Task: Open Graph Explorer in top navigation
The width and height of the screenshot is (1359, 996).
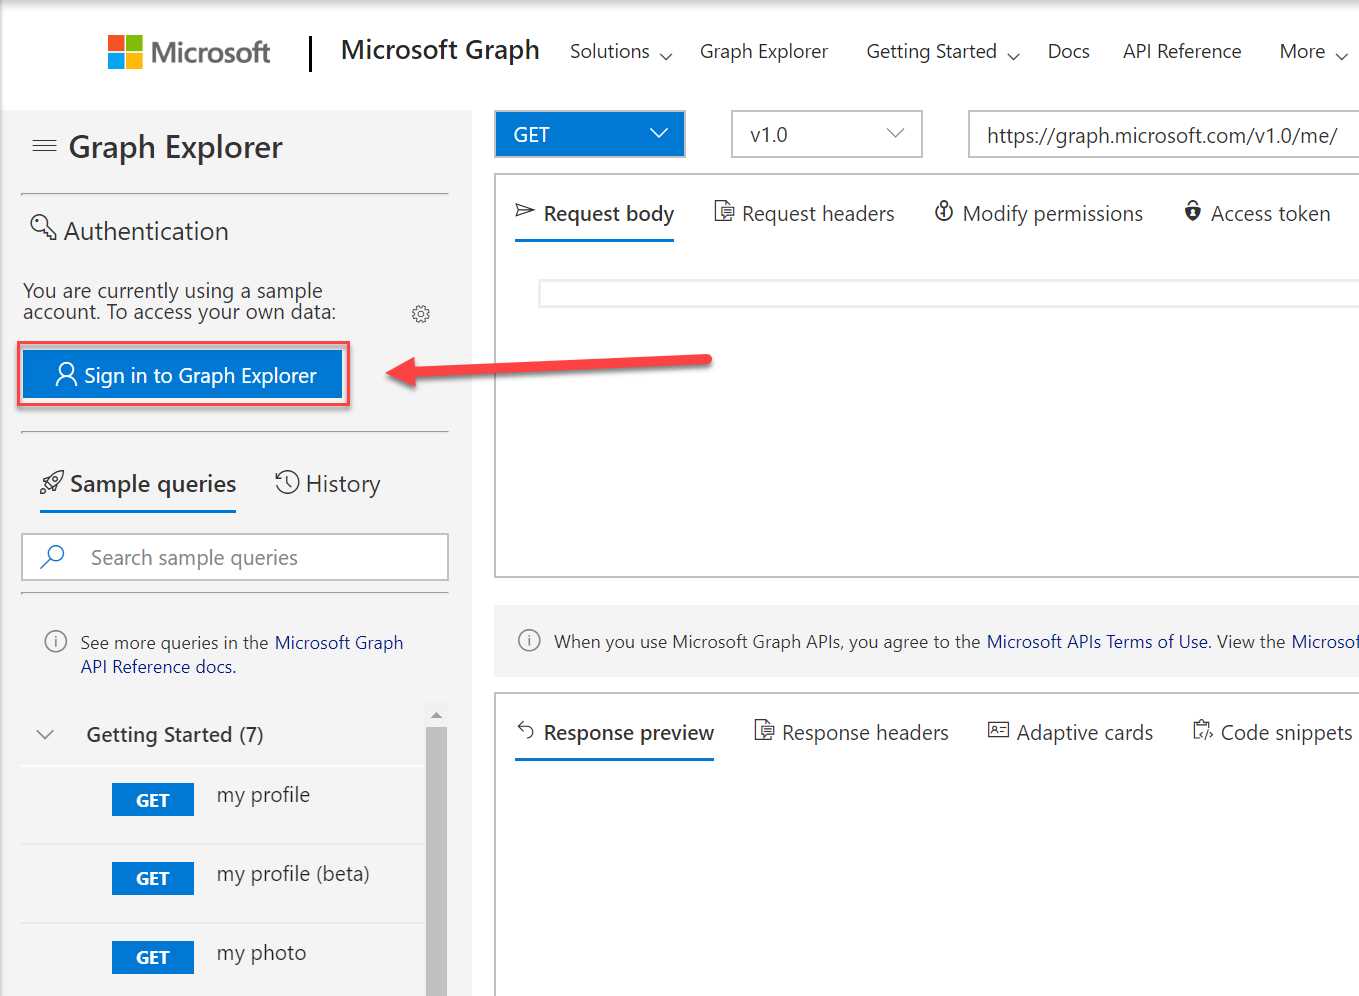Action: (764, 51)
